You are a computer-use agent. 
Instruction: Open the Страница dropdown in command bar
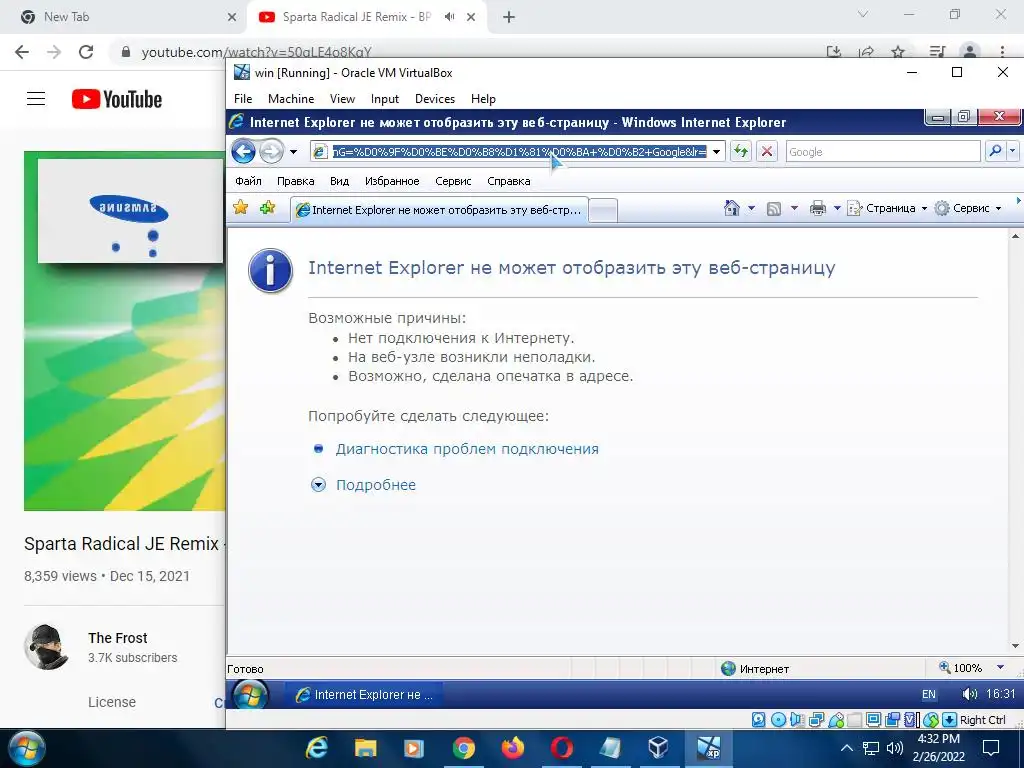(887, 208)
